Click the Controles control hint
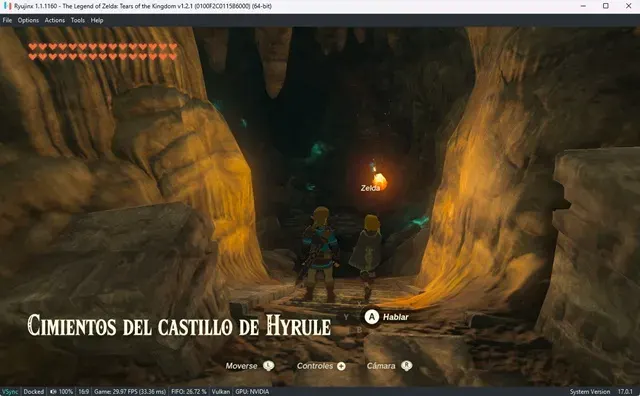Viewport: 640px width, 396px height. click(x=315, y=366)
